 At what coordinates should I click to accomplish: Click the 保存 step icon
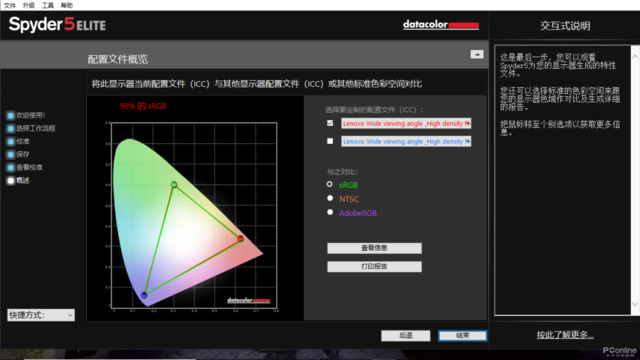[x=11, y=154]
